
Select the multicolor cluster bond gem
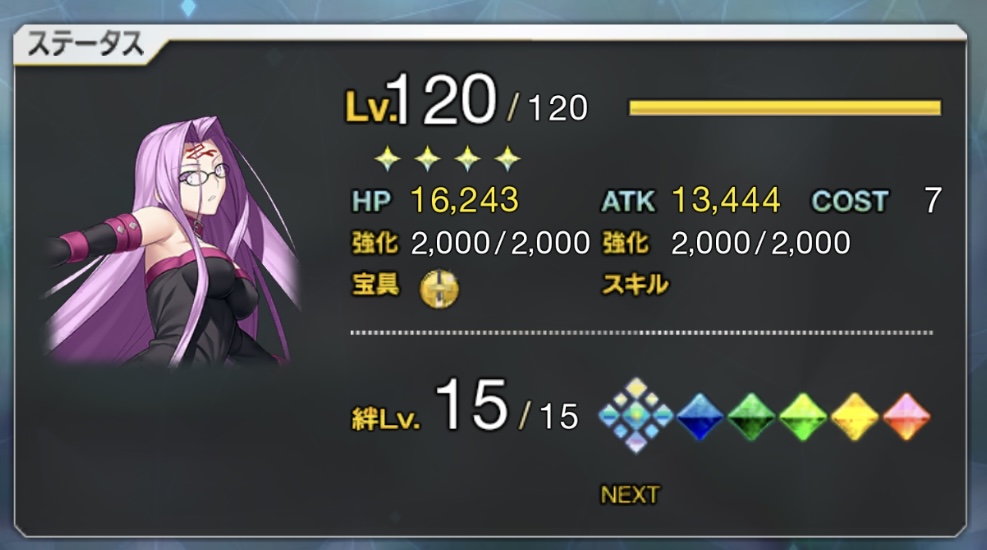pos(636,415)
